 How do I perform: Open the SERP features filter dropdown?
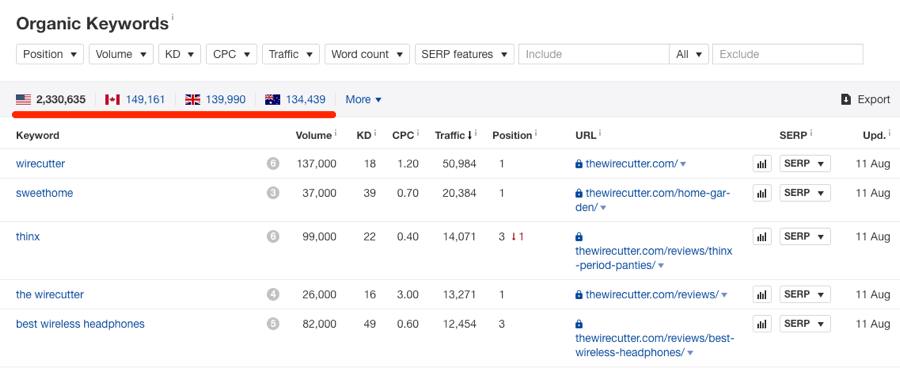click(x=464, y=55)
